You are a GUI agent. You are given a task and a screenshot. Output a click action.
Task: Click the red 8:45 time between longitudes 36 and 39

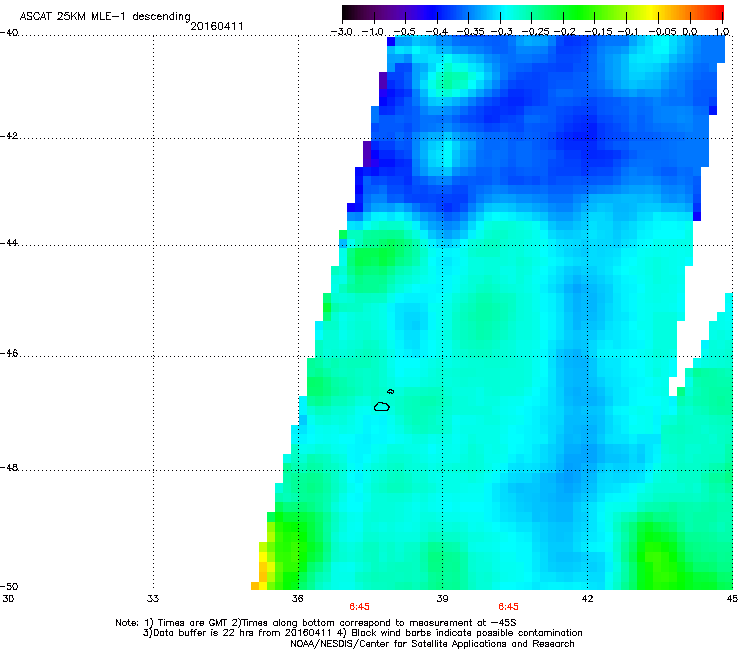pos(359,607)
